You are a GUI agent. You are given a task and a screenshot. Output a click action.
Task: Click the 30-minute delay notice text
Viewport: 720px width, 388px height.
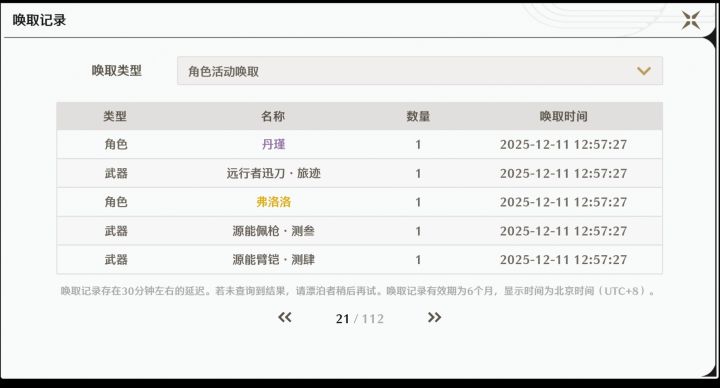click(x=358, y=291)
